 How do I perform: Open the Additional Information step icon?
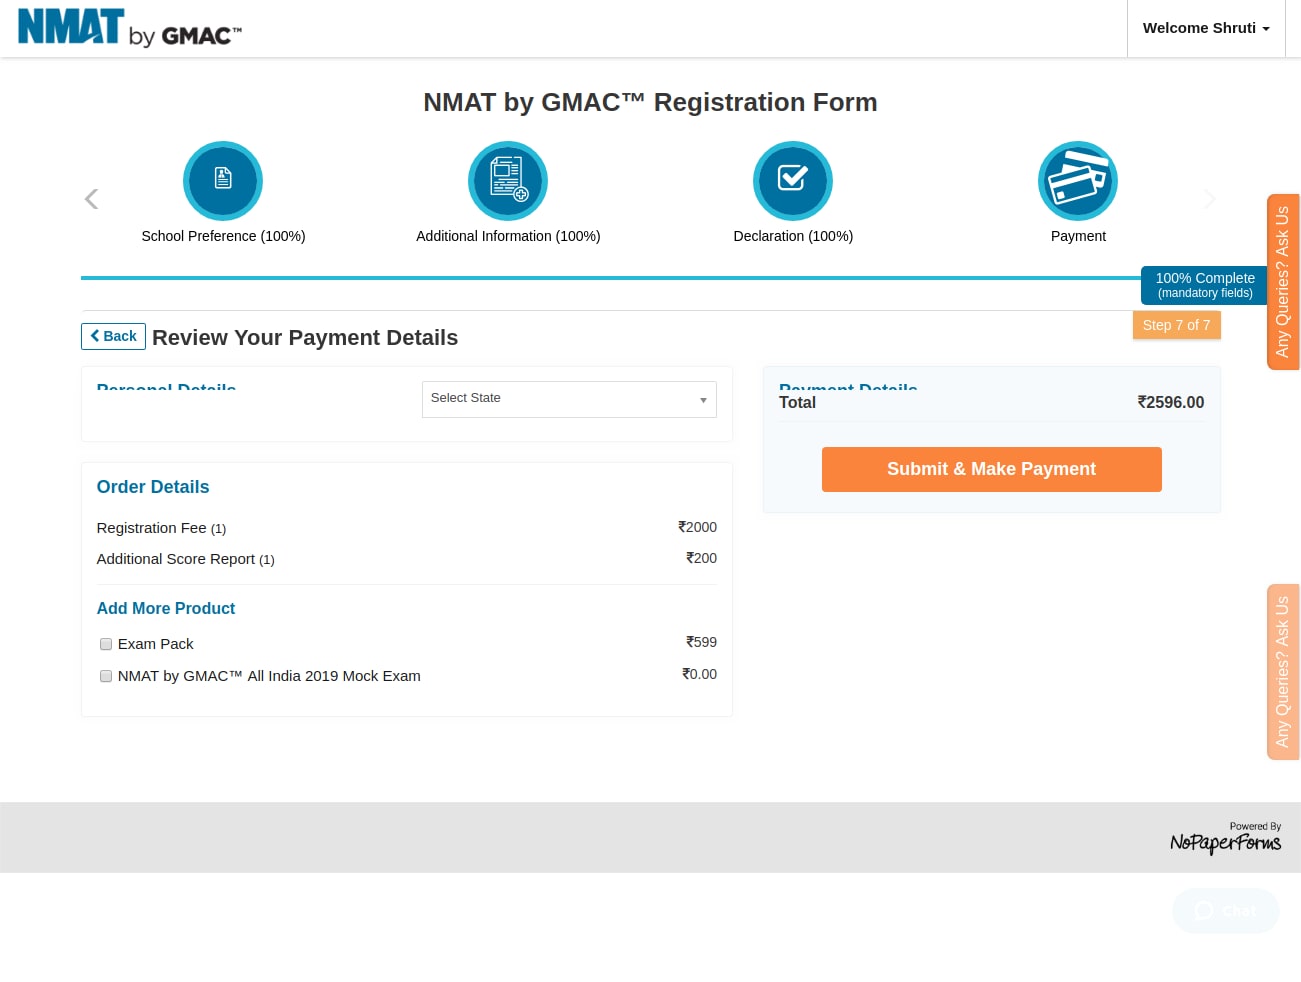[508, 181]
